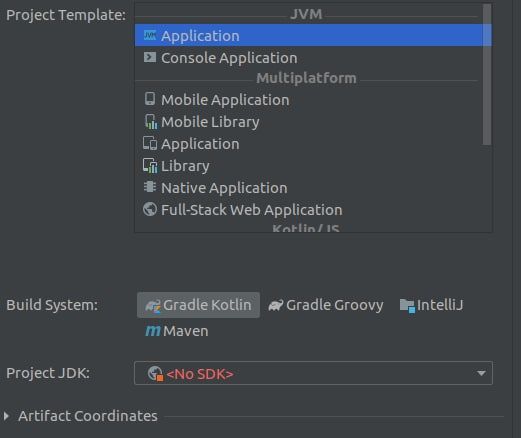Select the Mobile Application template
Image resolution: width=521 pixels, height=438 pixels.
coord(309,99)
